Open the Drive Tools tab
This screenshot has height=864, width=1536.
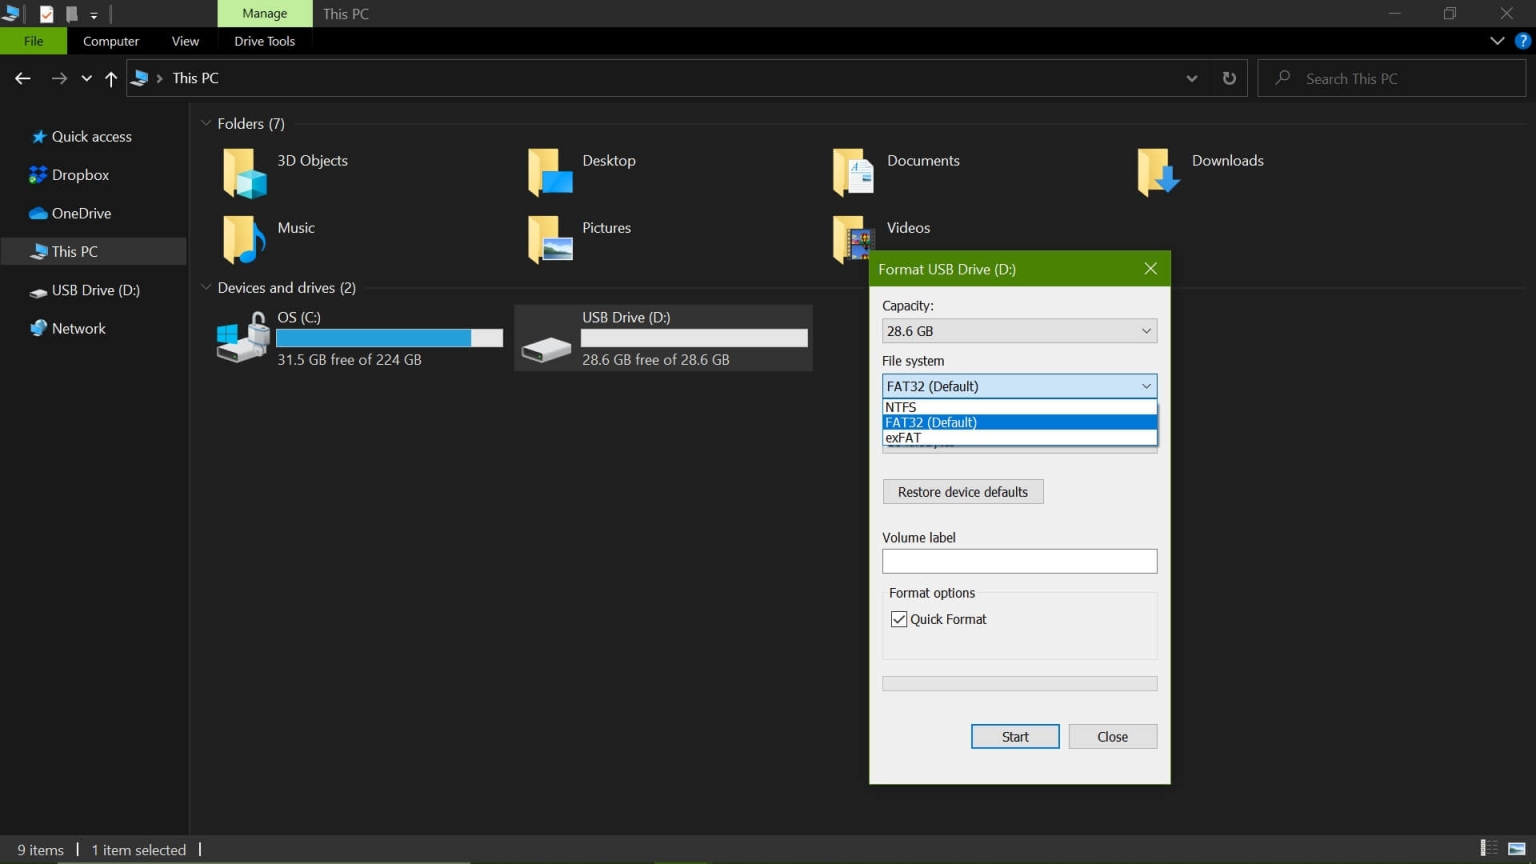[264, 41]
